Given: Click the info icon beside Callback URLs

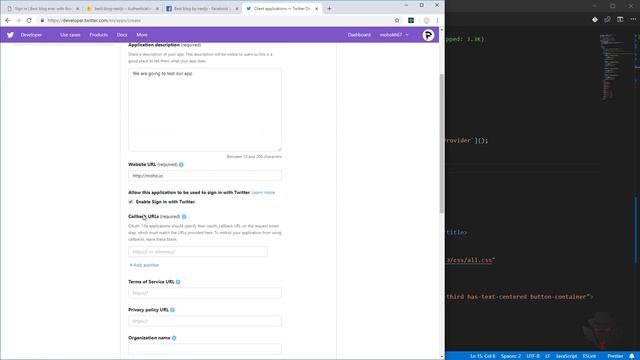Looking at the screenshot, I should tap(184, 217).
